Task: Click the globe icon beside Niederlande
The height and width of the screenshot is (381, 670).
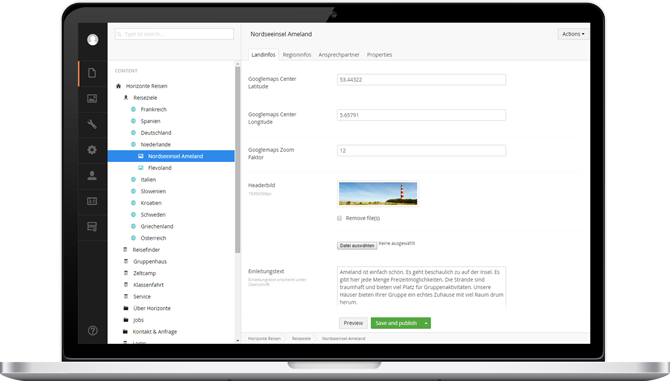Action: 133,144
